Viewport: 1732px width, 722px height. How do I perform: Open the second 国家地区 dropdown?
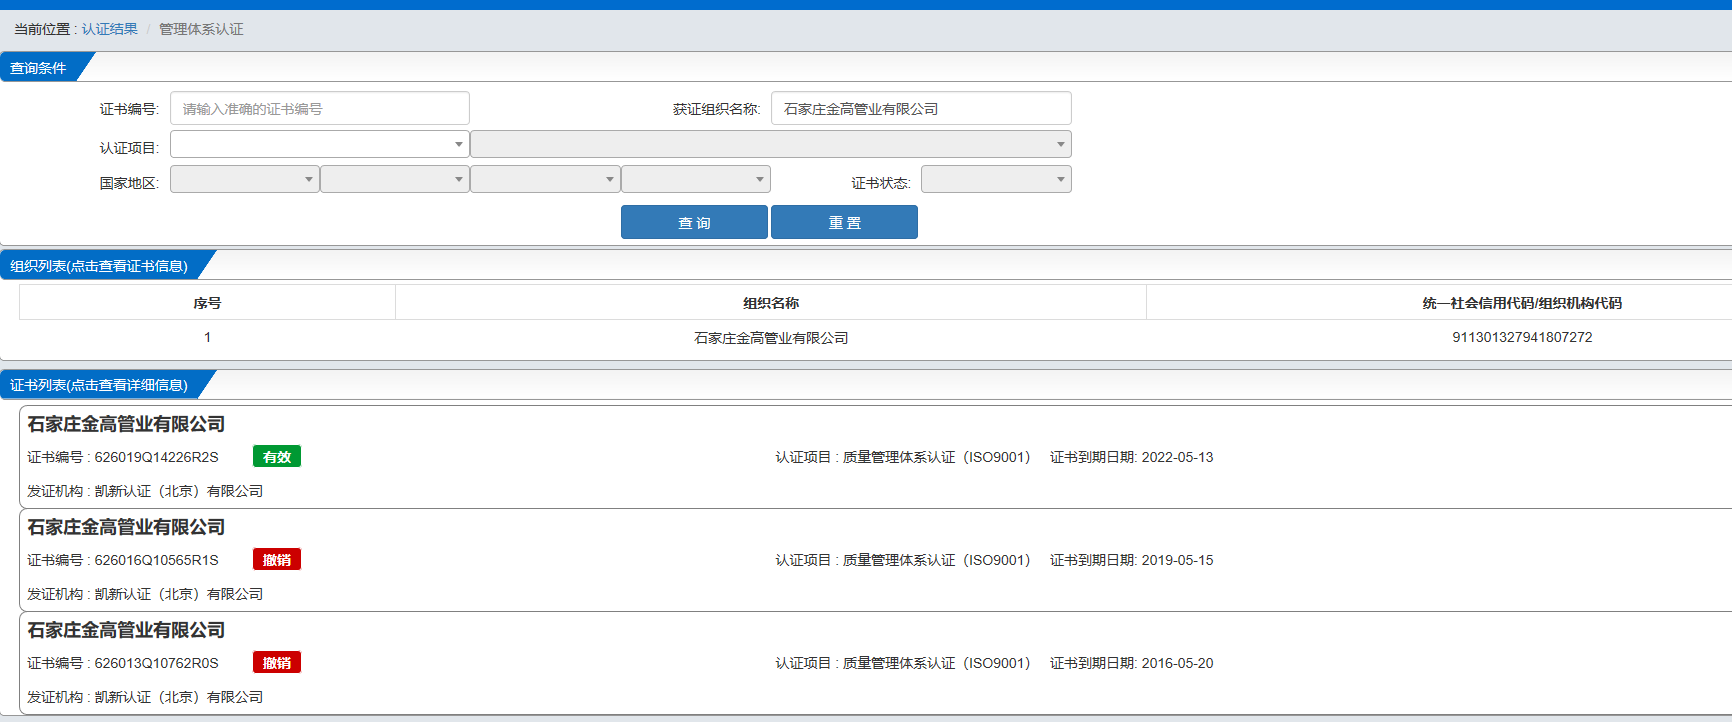[x=395, y=179]
